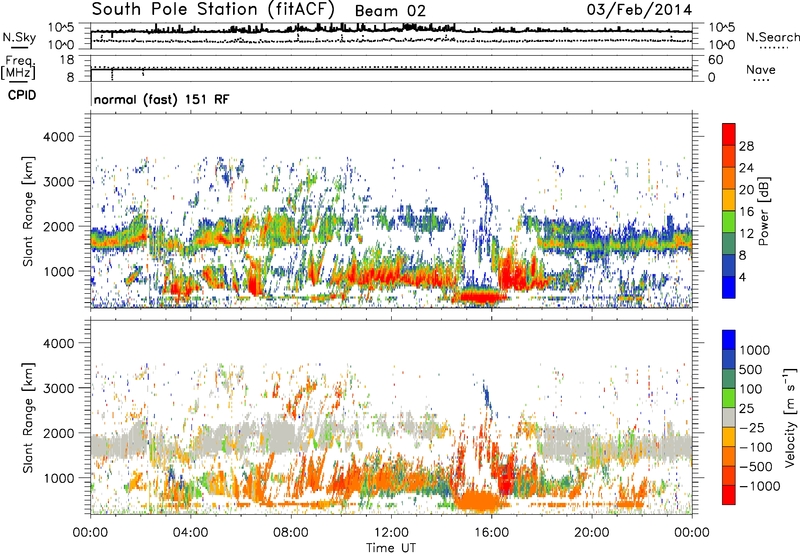
Task: Select the 'Freq. [MHz]' axis label
Action: coord(18,68)
